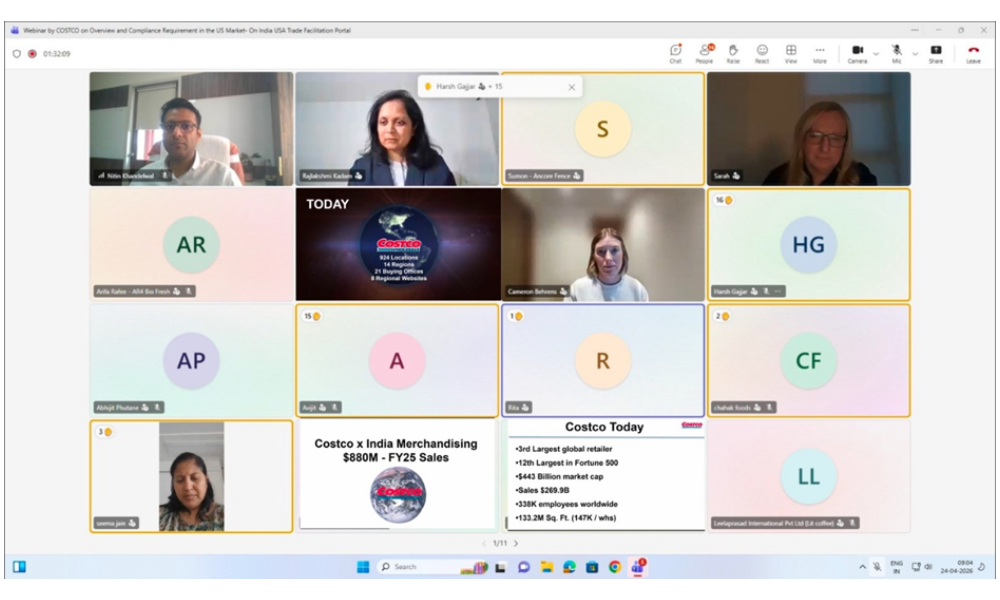Open Google Chrome from the taskbar
1000x600 pixels.
coord(614,567)
